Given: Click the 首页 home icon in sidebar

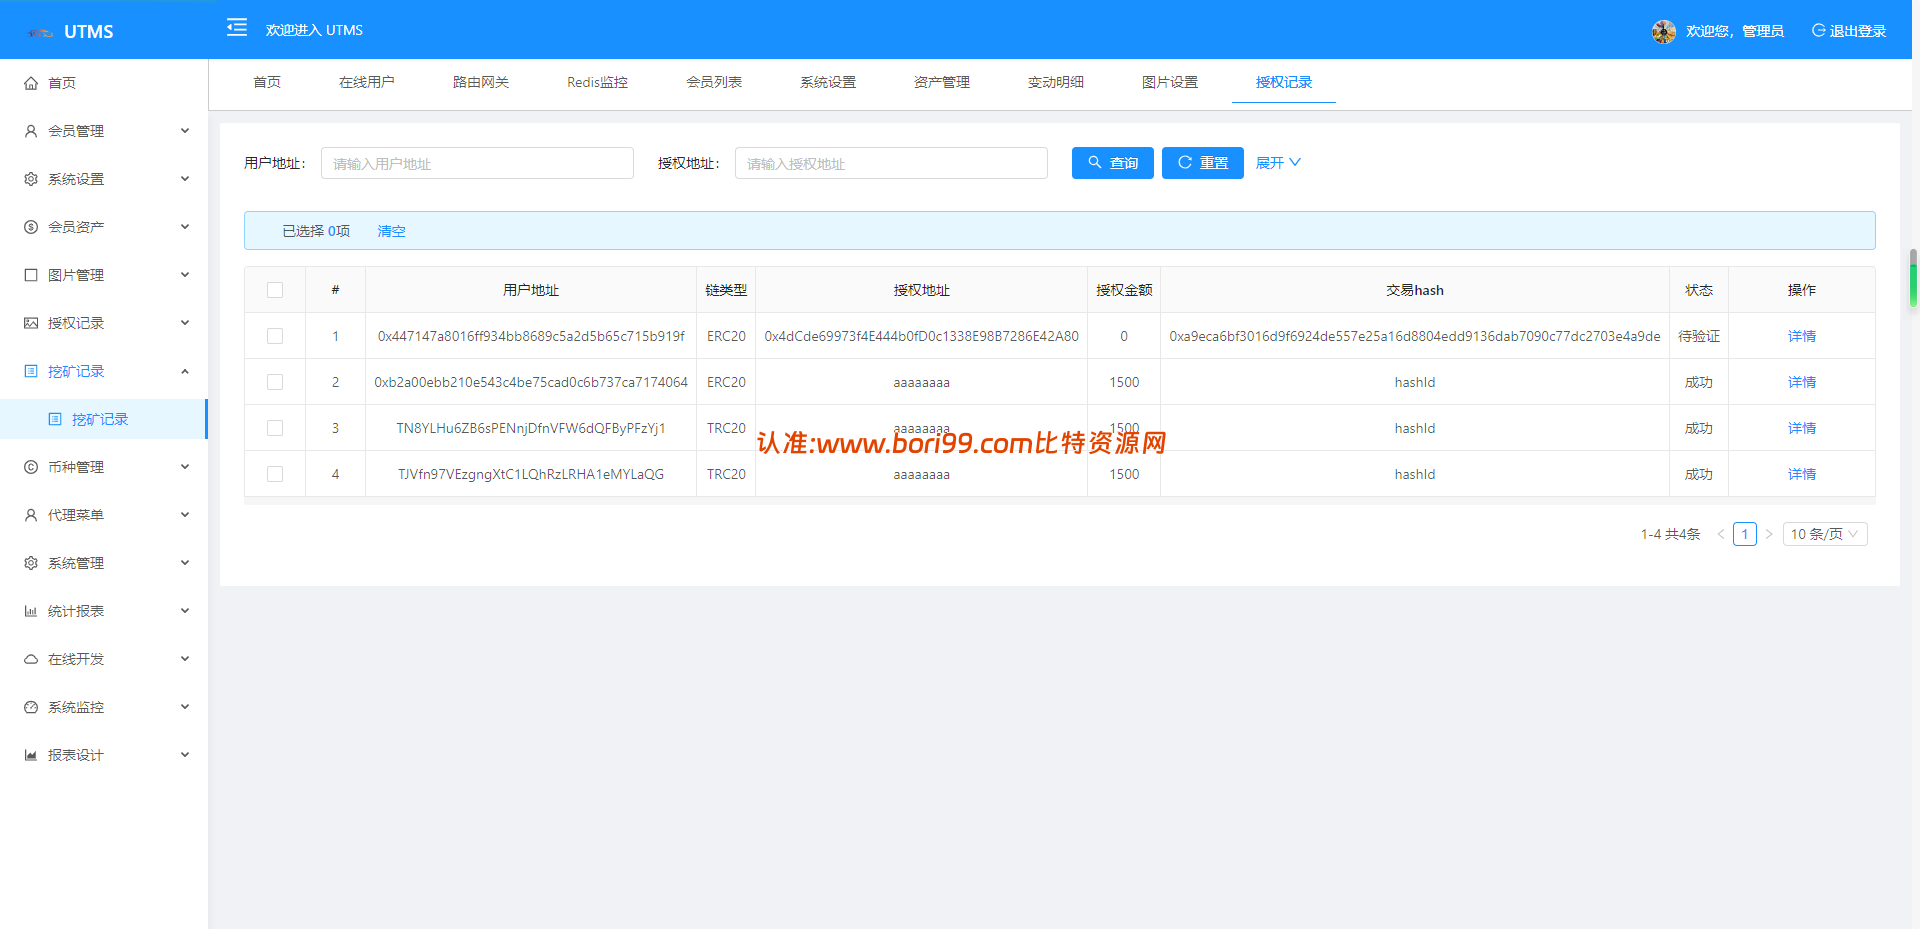Looking at the screenshot, I should click(x=31, y=83).
